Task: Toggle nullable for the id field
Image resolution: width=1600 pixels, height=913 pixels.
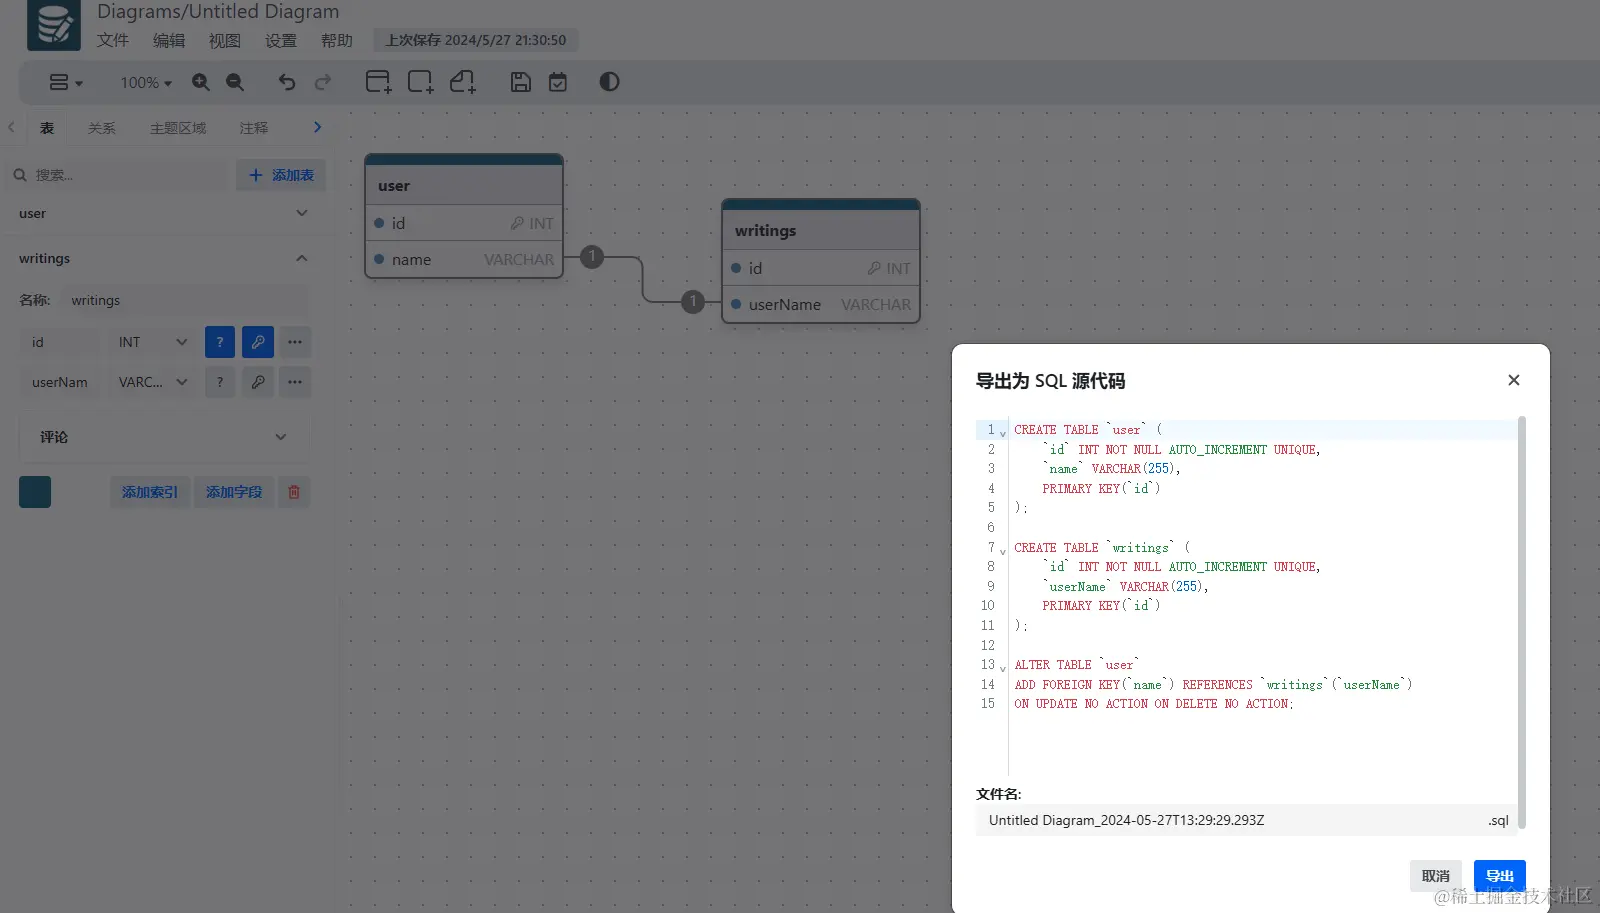Action: point(220,342)
